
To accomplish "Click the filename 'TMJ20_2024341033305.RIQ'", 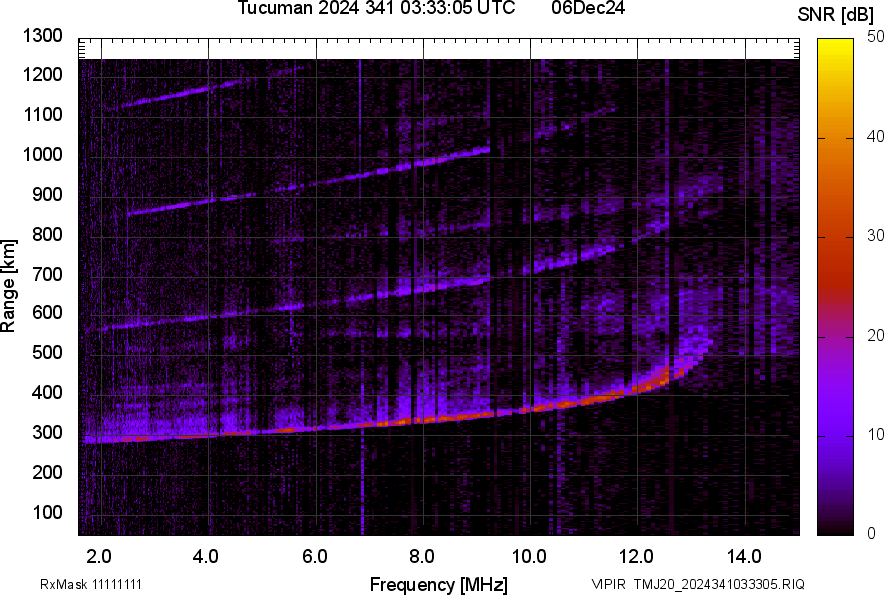I will point(719,584).
